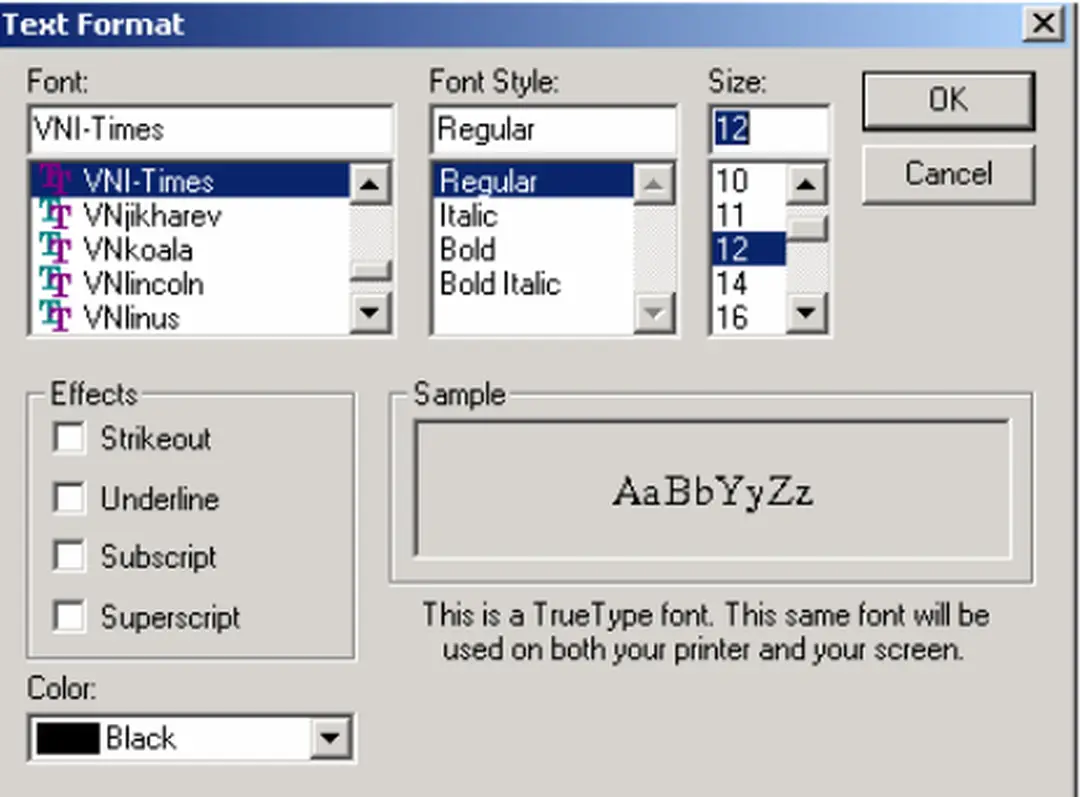Click the scroll-up arrow of the Font list
This screenshot has width=1080, height=797.
(369, 182)
